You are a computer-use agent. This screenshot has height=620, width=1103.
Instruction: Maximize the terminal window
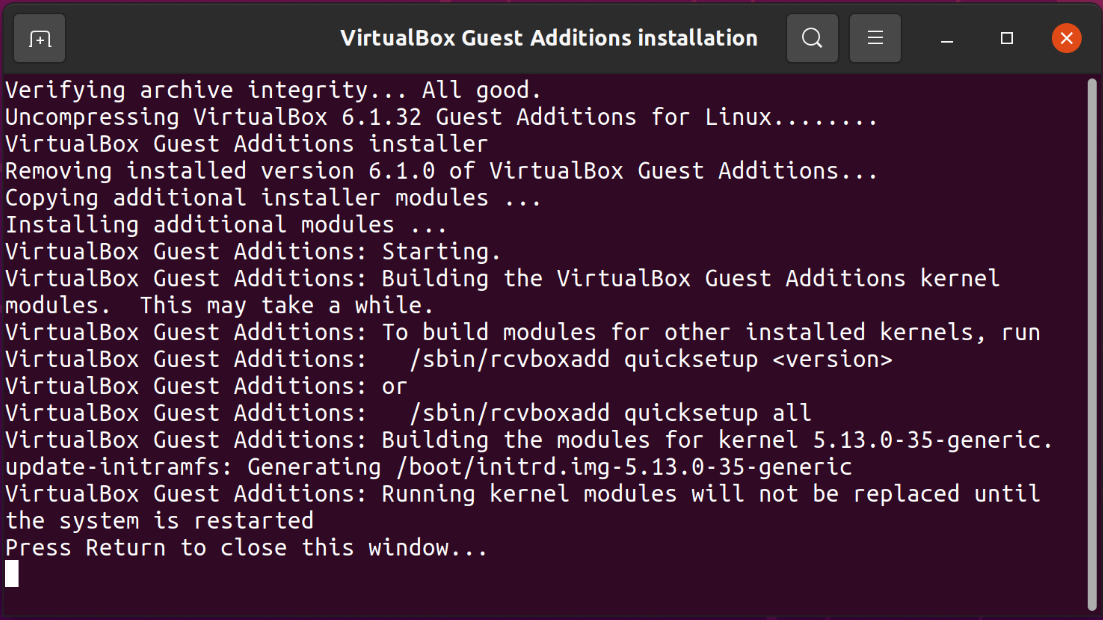(1007, 39)
